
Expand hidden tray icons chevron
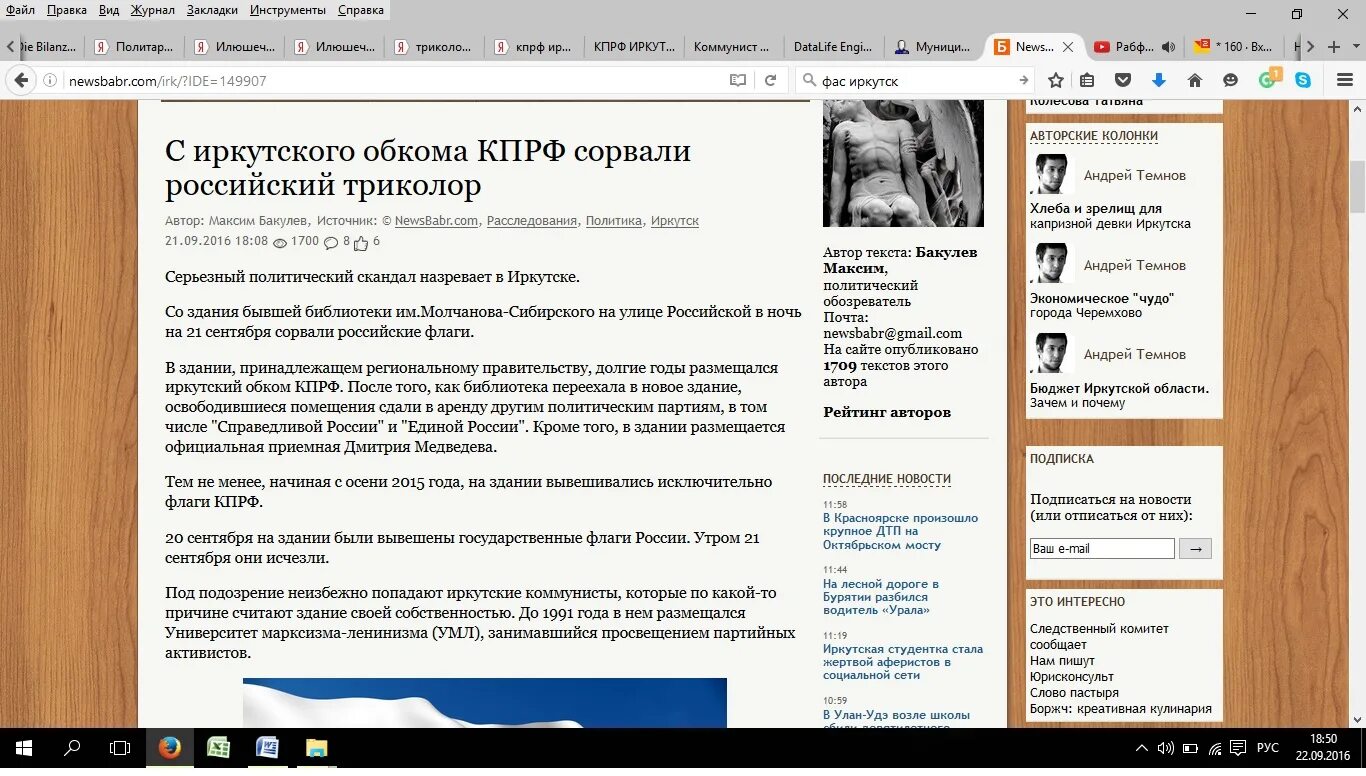tap(1140, 747)
